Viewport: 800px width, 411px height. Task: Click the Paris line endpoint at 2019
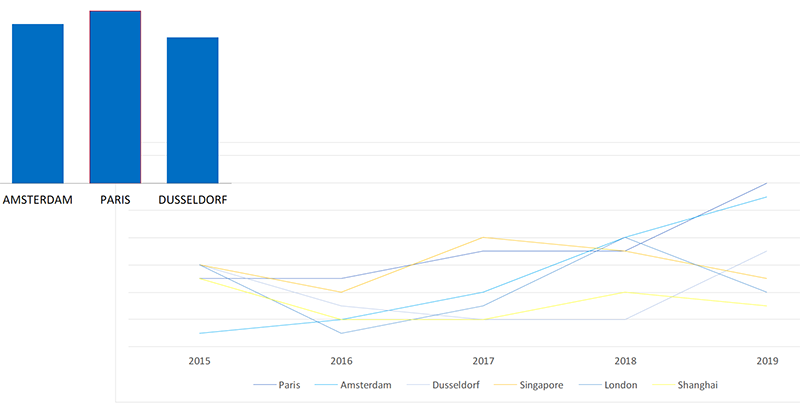(x=766, y=184)
